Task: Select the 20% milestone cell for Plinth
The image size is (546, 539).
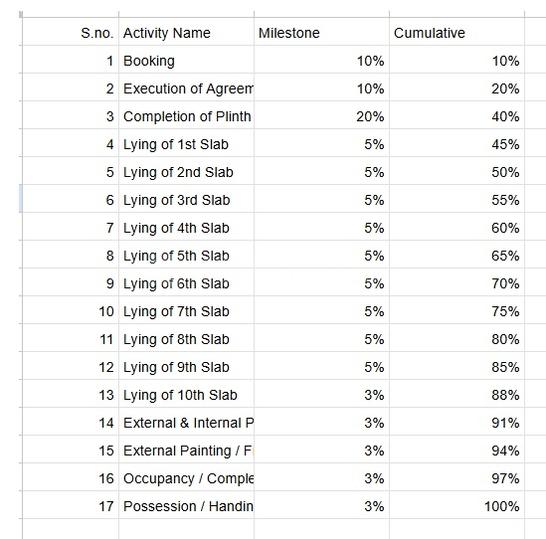Action: pyautogui.click(x=322, y=115)
